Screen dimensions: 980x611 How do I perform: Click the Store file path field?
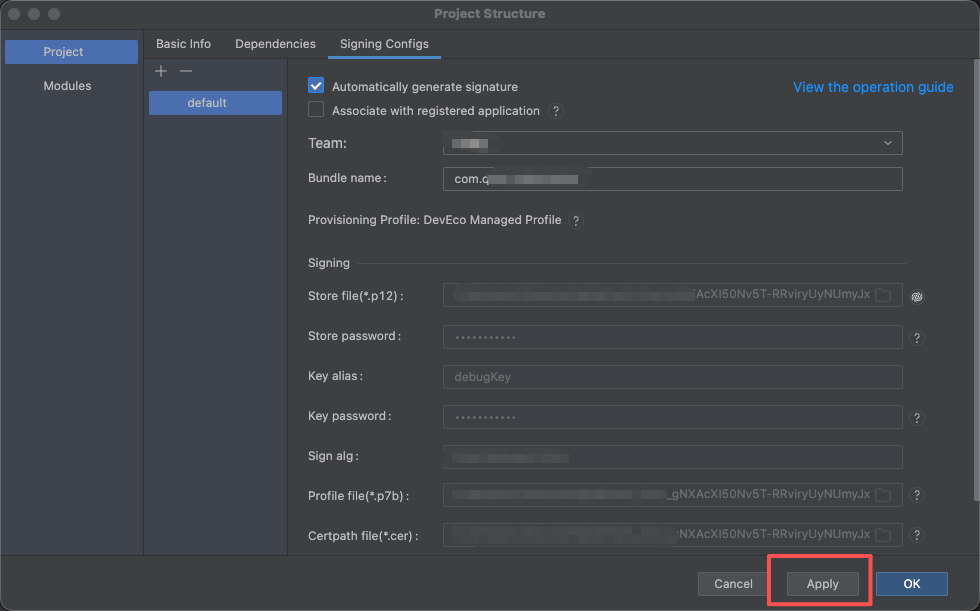(x=672, y=295)
